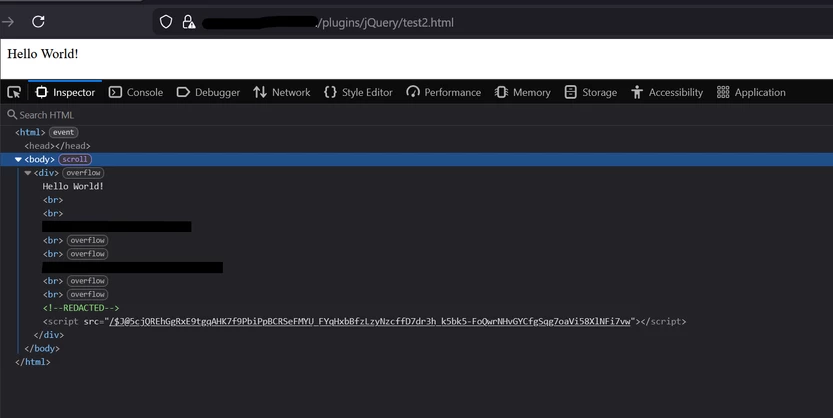Click the Hello World! page text
This screenshot has height=418, width=833.
(x=42, y=54)
